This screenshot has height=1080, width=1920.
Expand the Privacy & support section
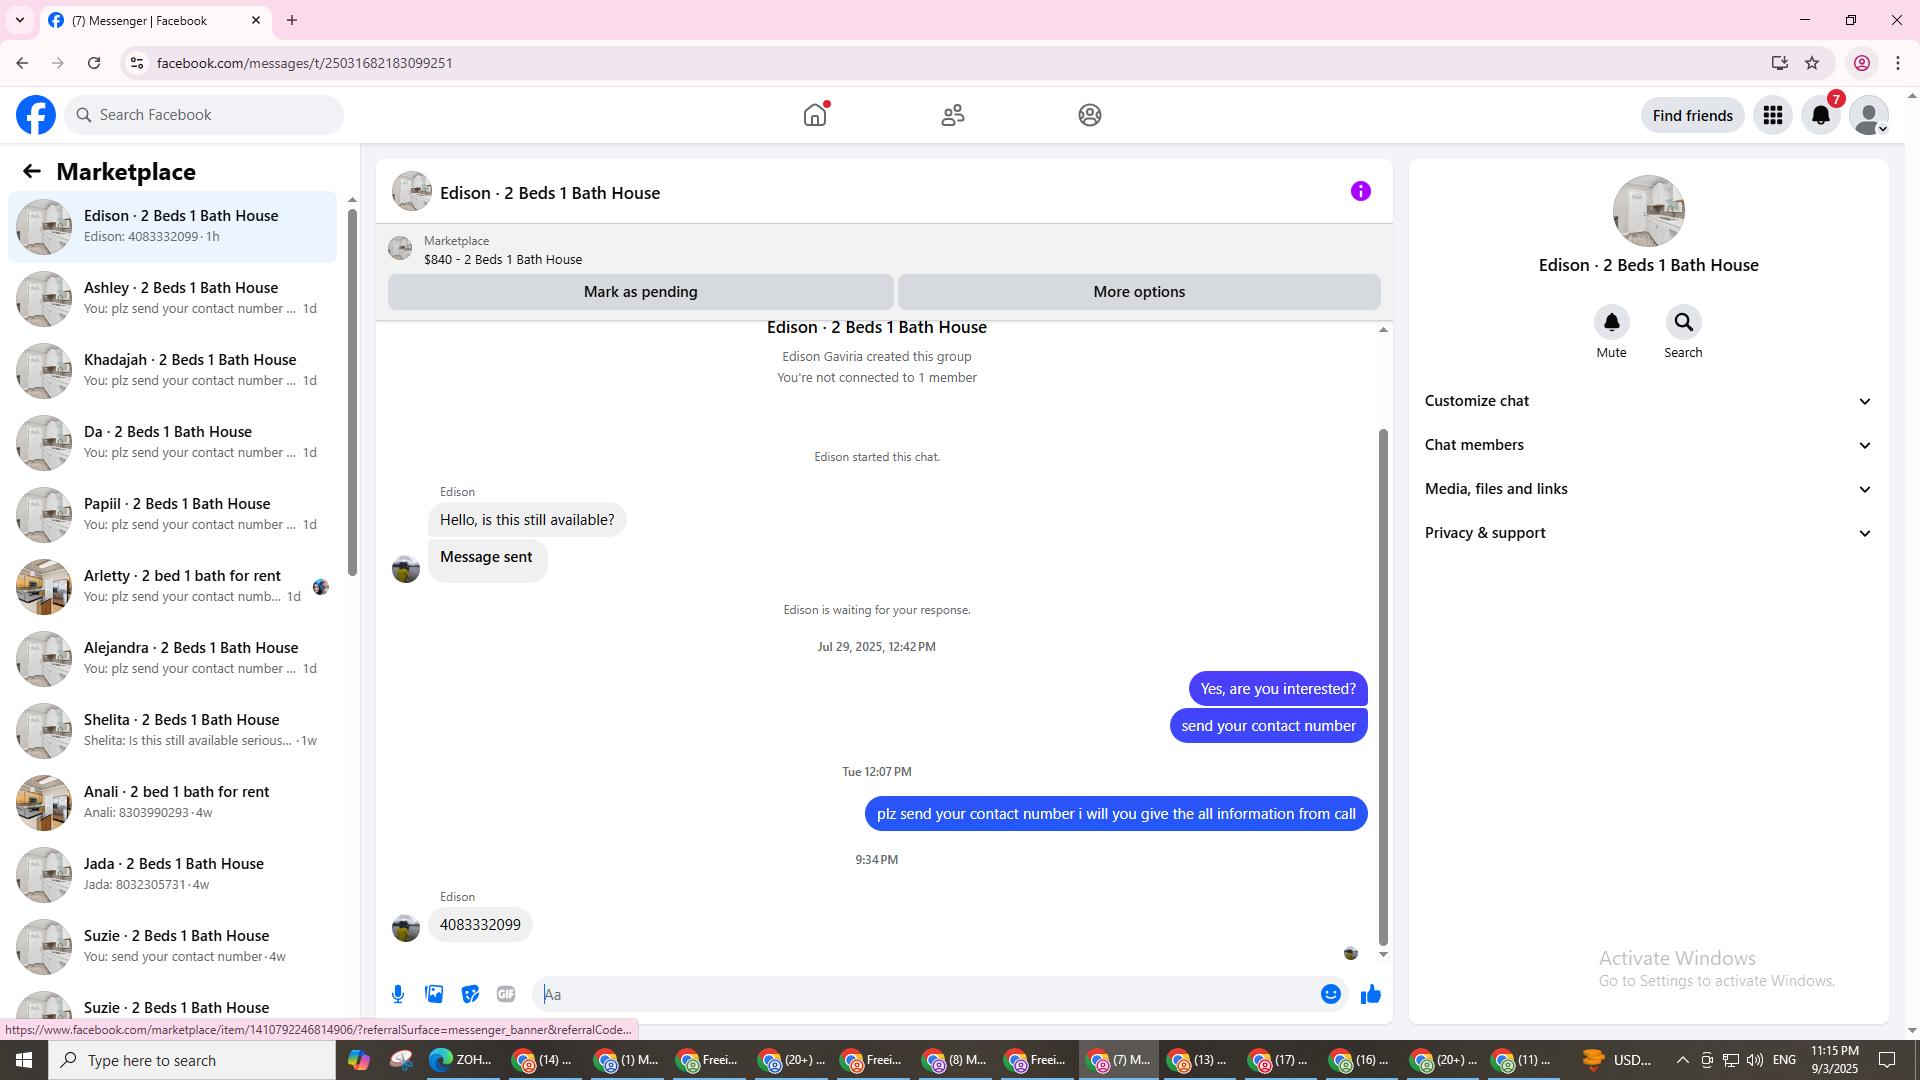click(x=1648, y=533)
